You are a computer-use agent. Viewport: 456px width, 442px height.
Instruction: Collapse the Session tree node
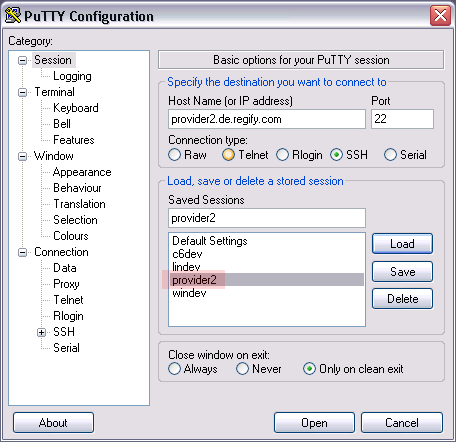click(x=22, y=60)
